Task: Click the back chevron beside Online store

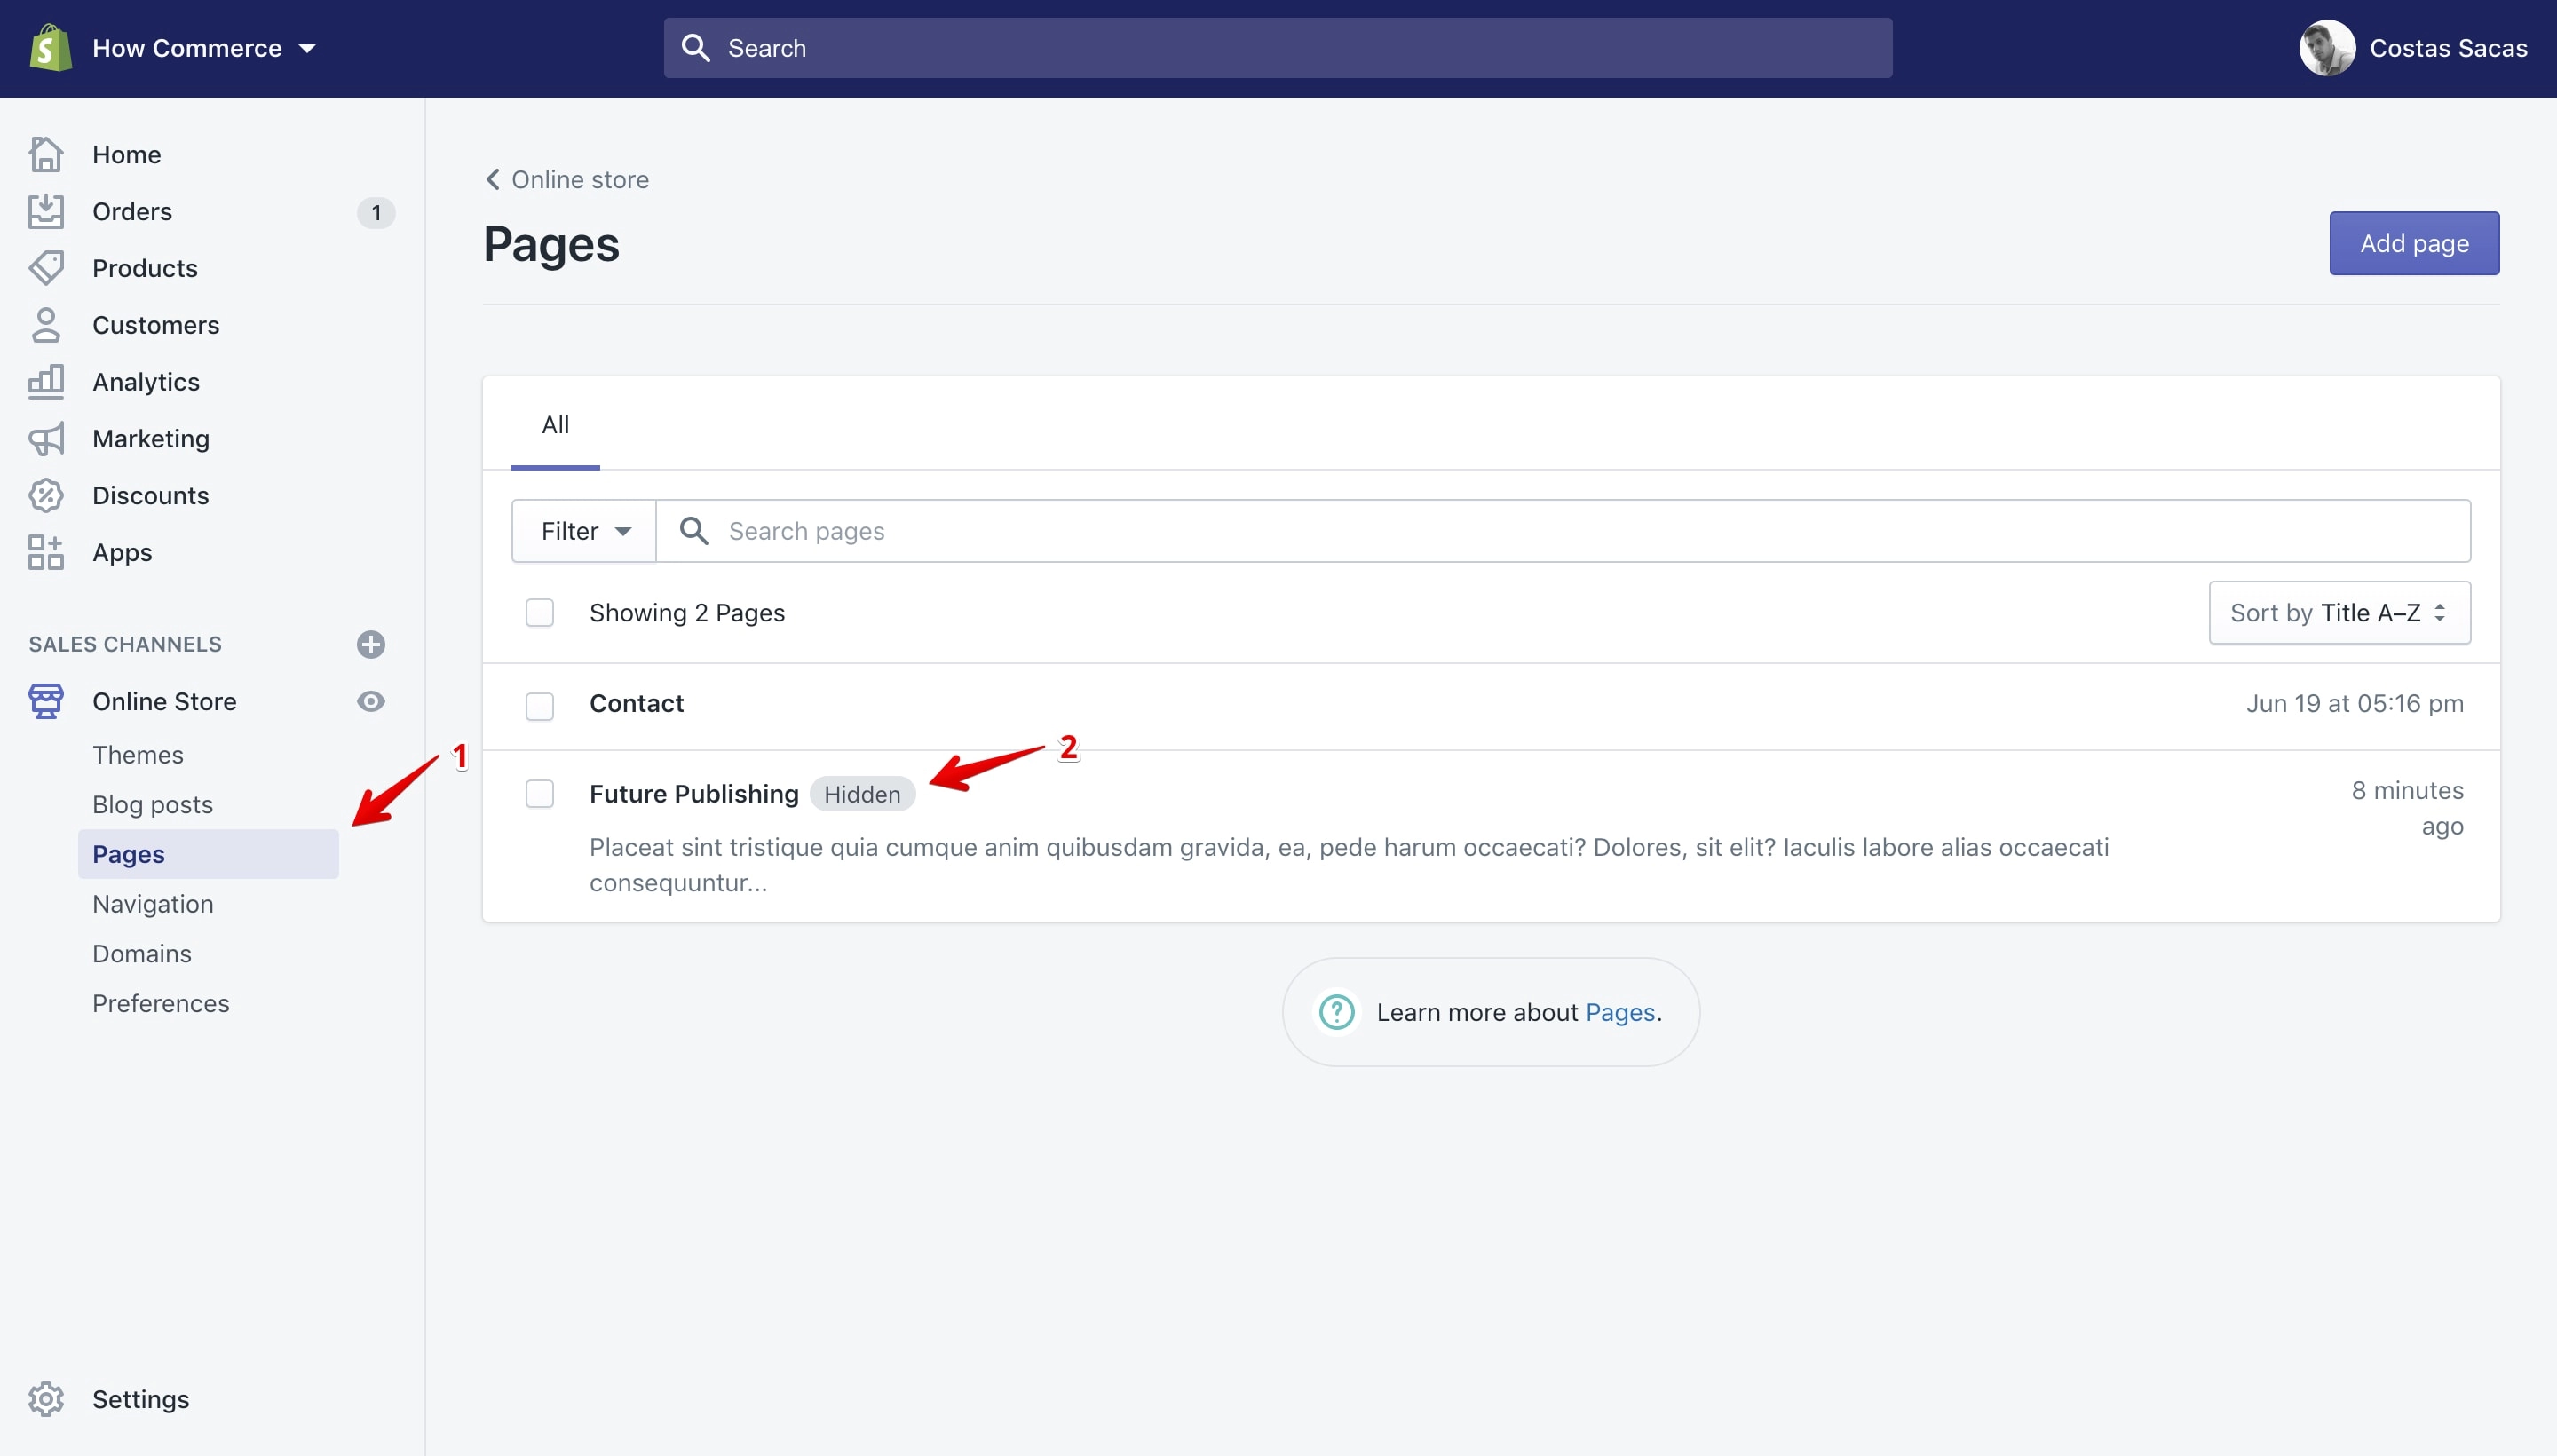Action: point(492,180)
